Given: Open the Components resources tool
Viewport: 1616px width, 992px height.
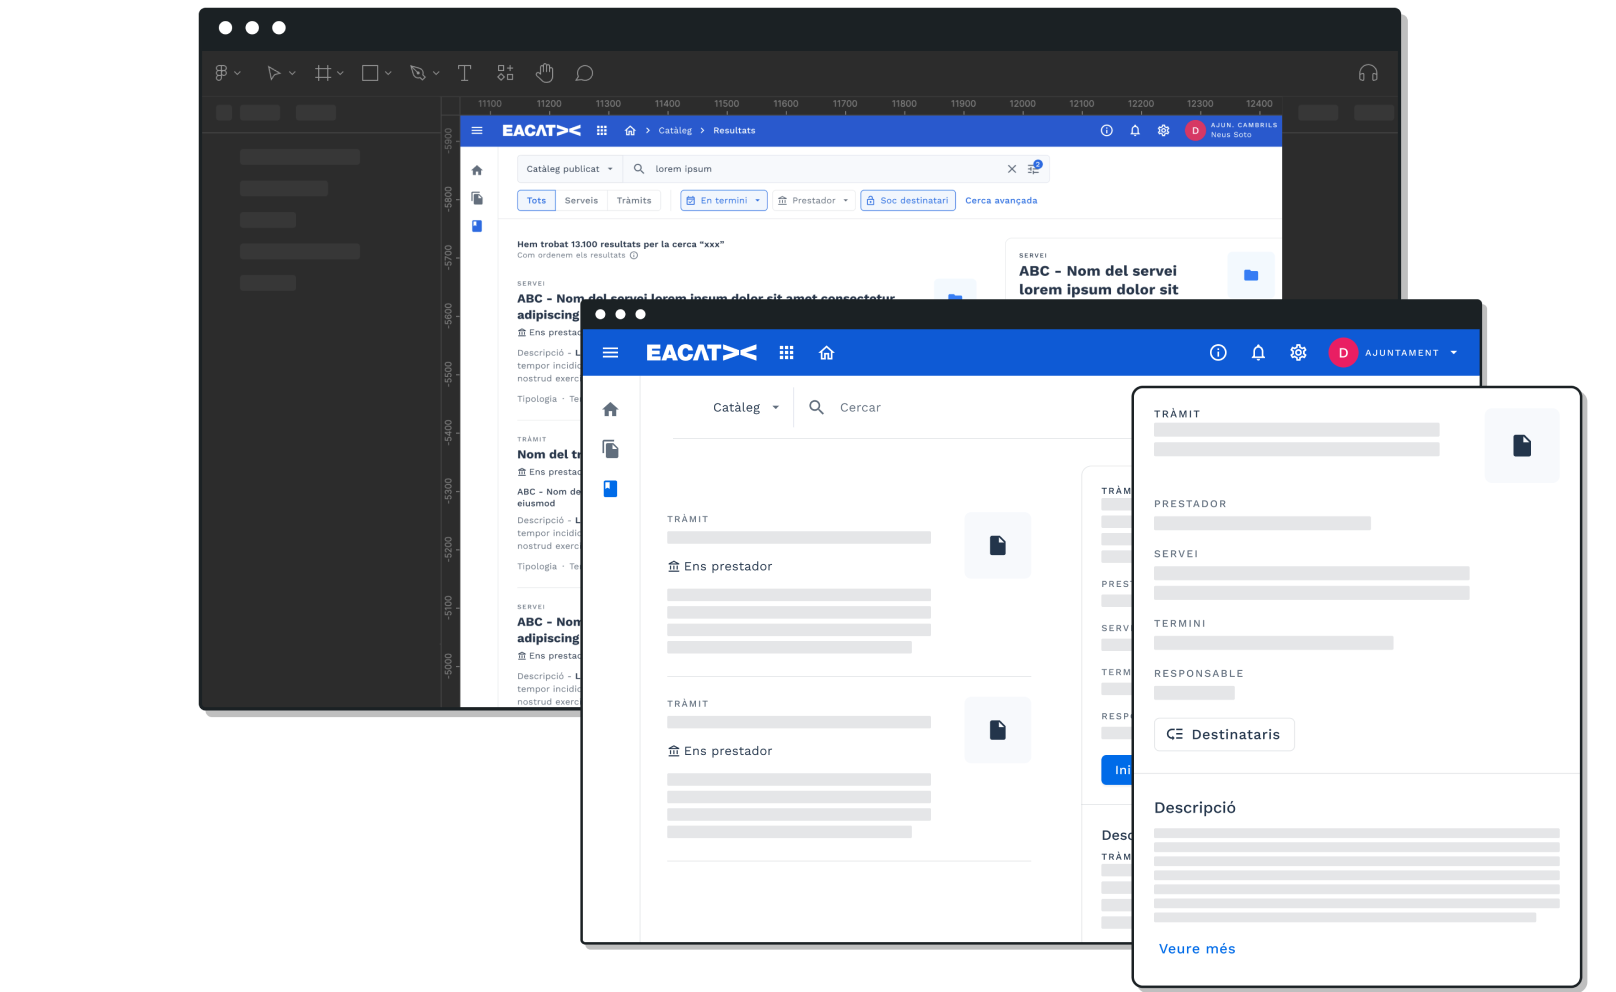Looking at the screenshot, I should point(505,73).
